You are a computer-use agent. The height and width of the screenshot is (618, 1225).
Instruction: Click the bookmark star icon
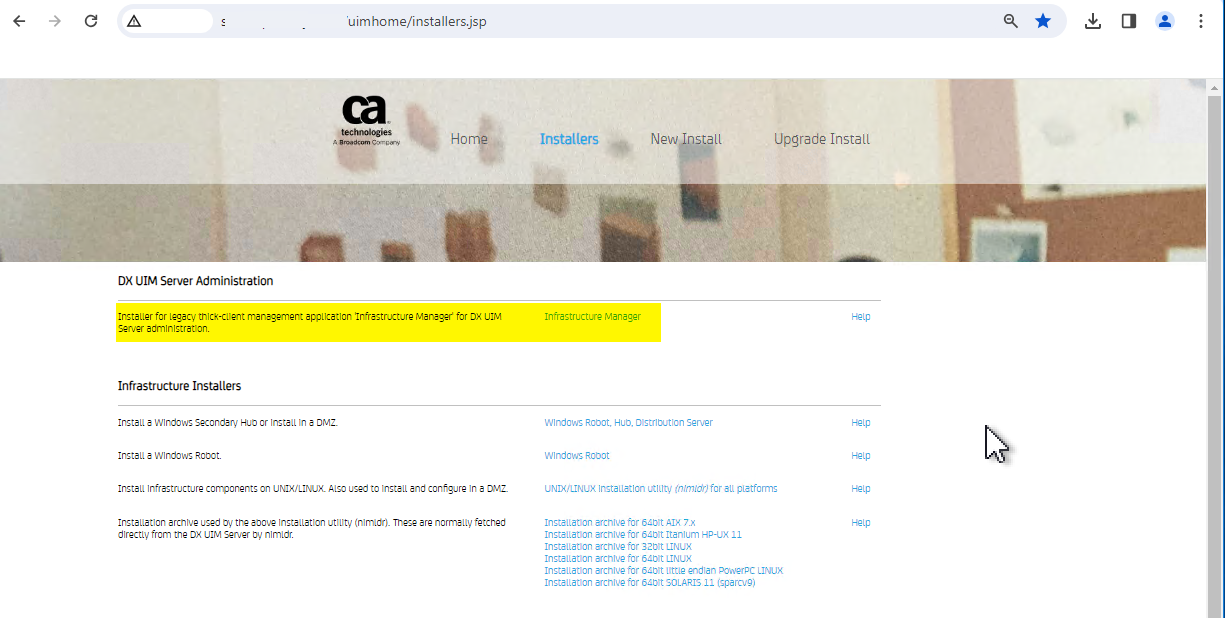coord(1043,21)
